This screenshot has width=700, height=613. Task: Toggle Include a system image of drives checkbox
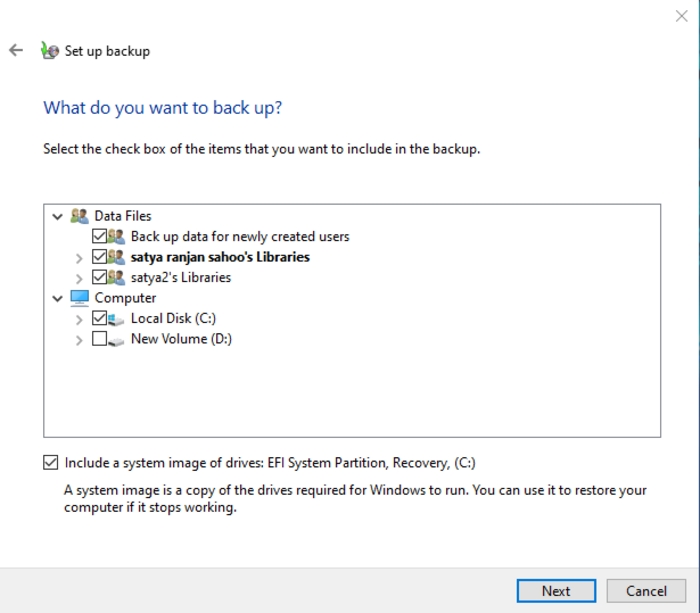51,463
